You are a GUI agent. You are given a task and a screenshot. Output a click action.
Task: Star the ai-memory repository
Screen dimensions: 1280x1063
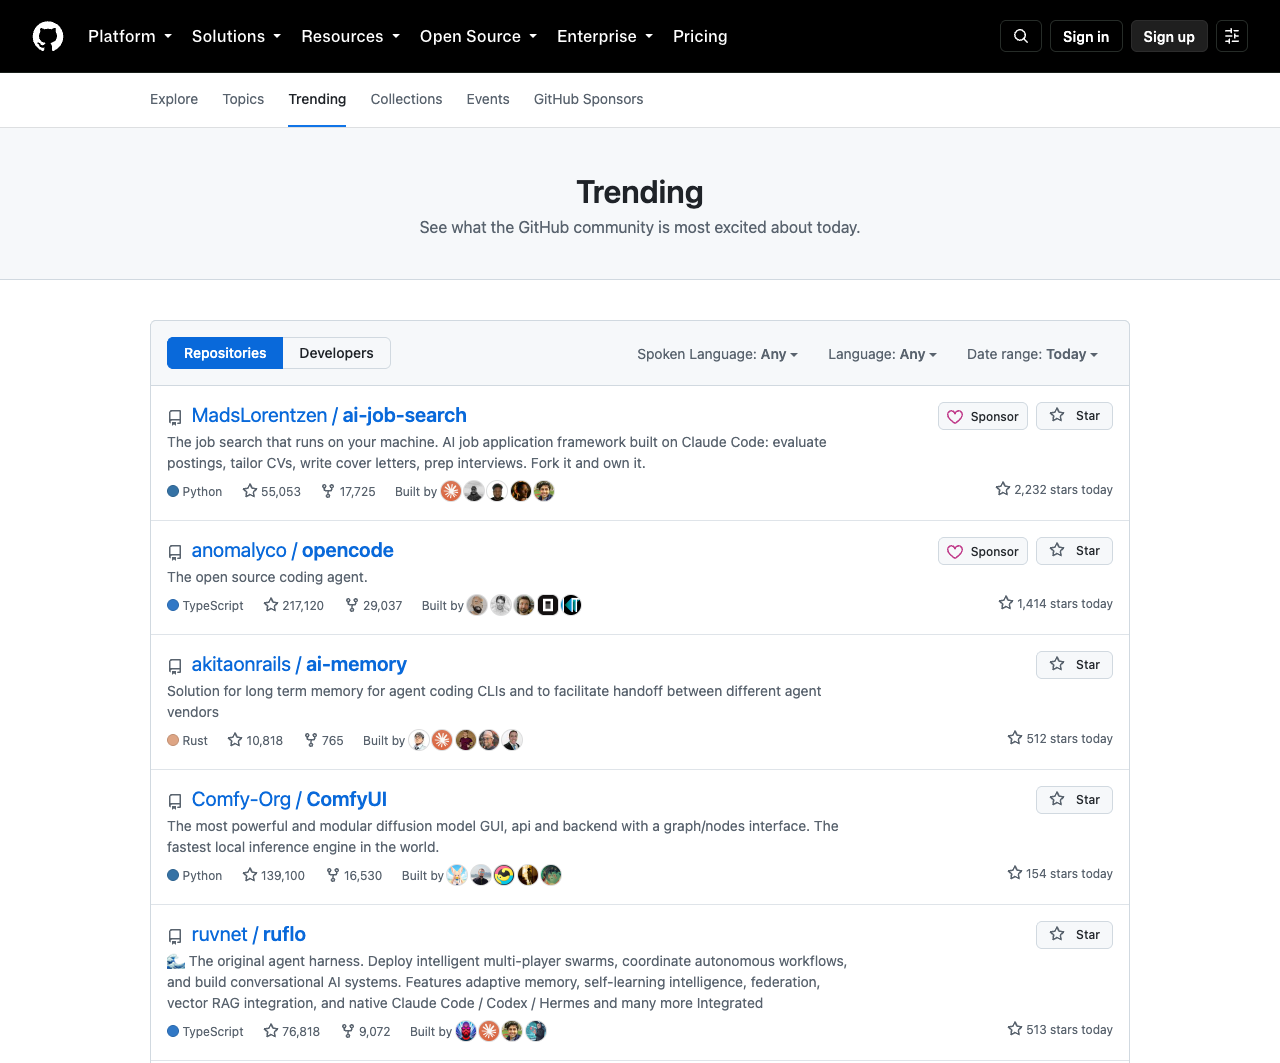pos(1074,665)
